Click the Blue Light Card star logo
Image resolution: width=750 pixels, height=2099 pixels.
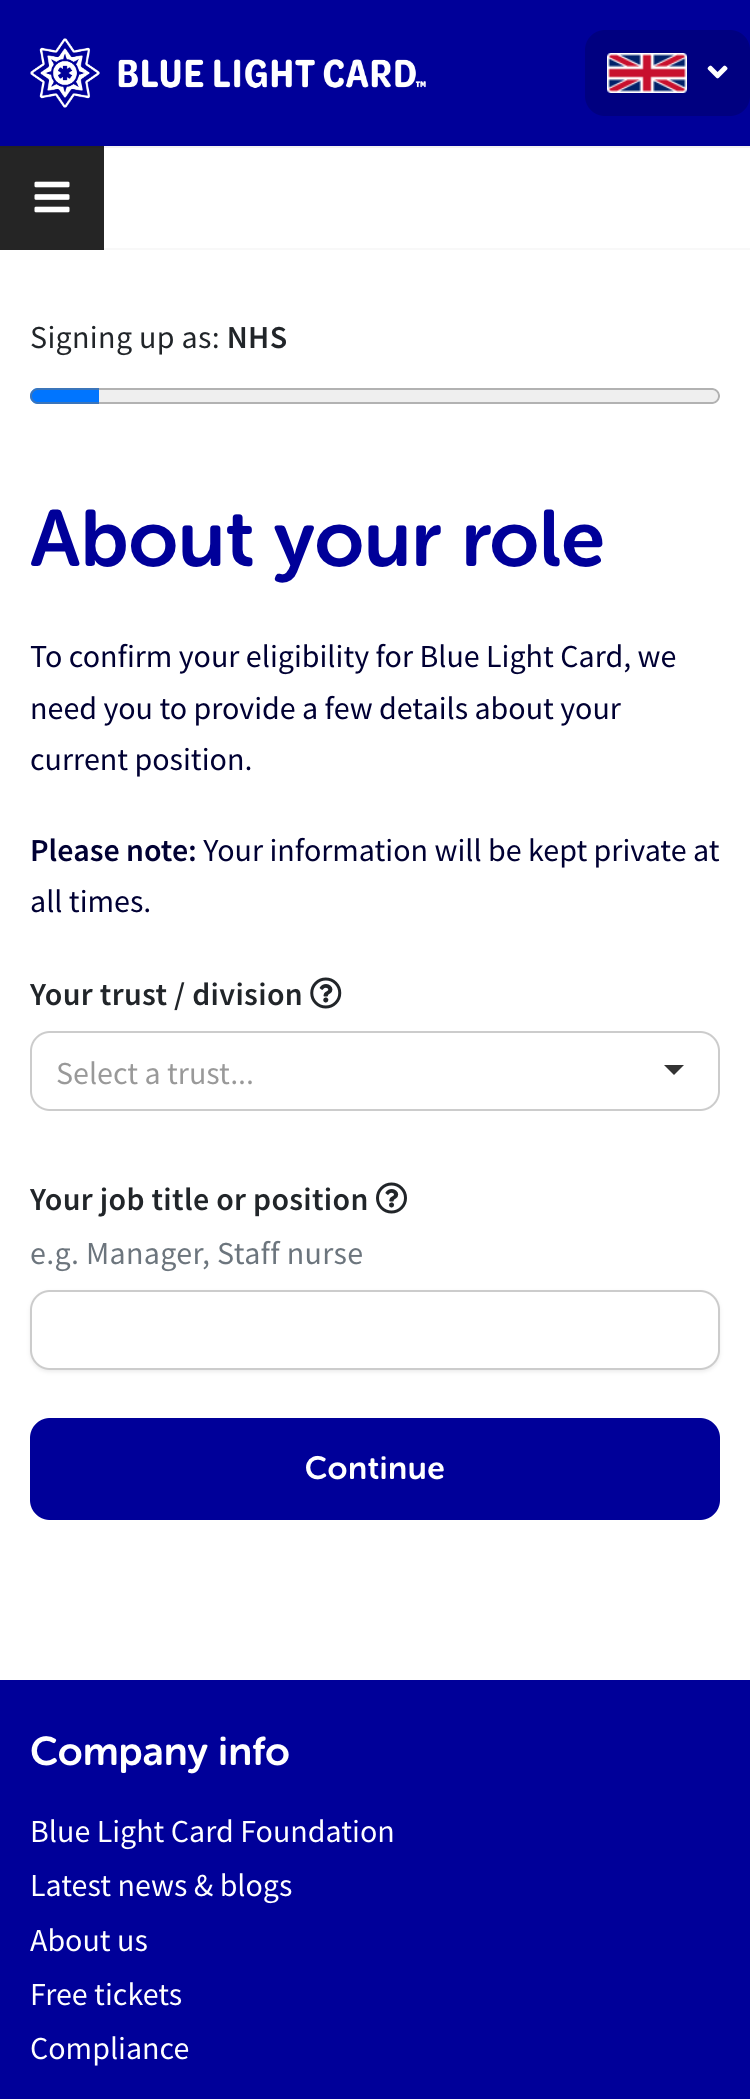tap(65, 73)
